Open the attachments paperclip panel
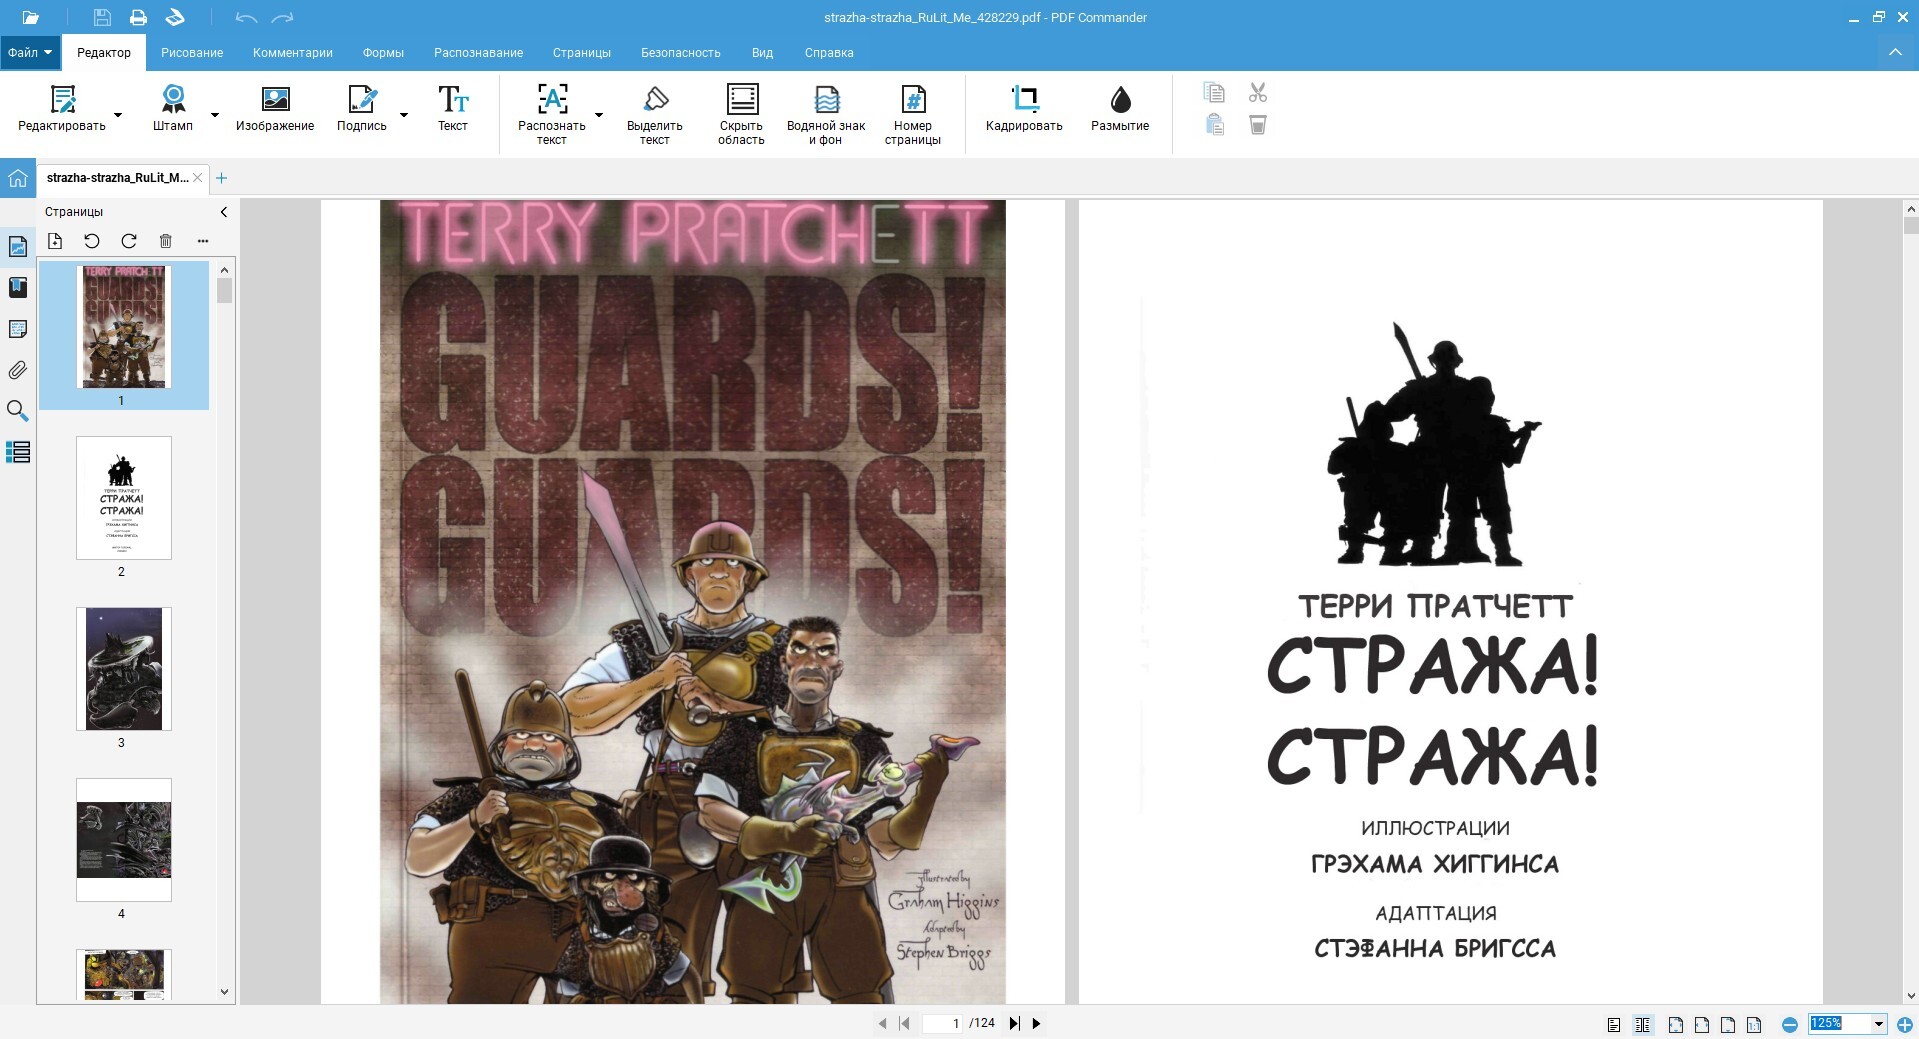 (18, 370)
